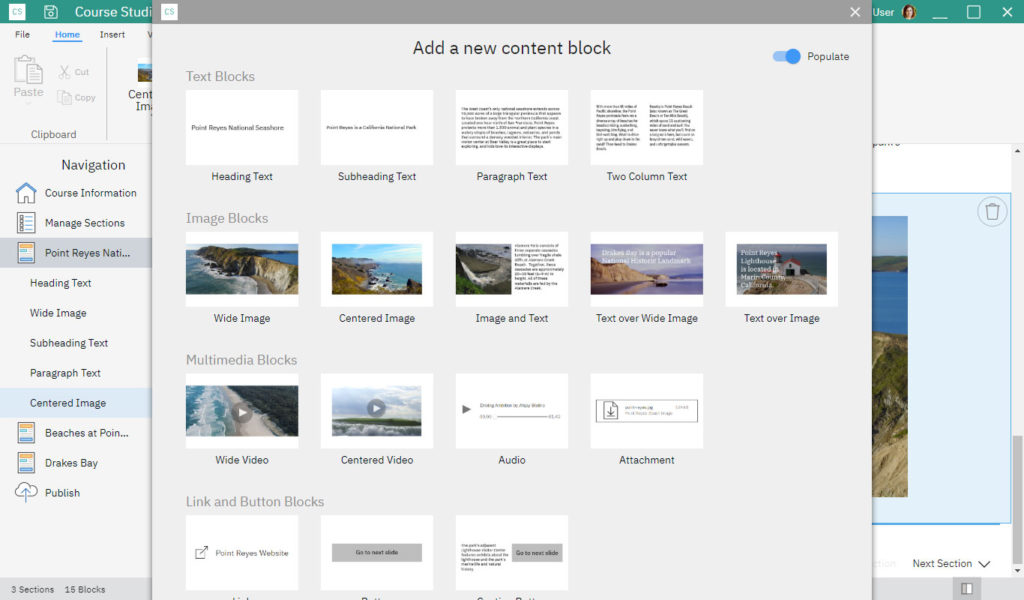Screen dimensions: 1024x600
Task: Expand the Next Section chevron
Action: tap(984, 564)
